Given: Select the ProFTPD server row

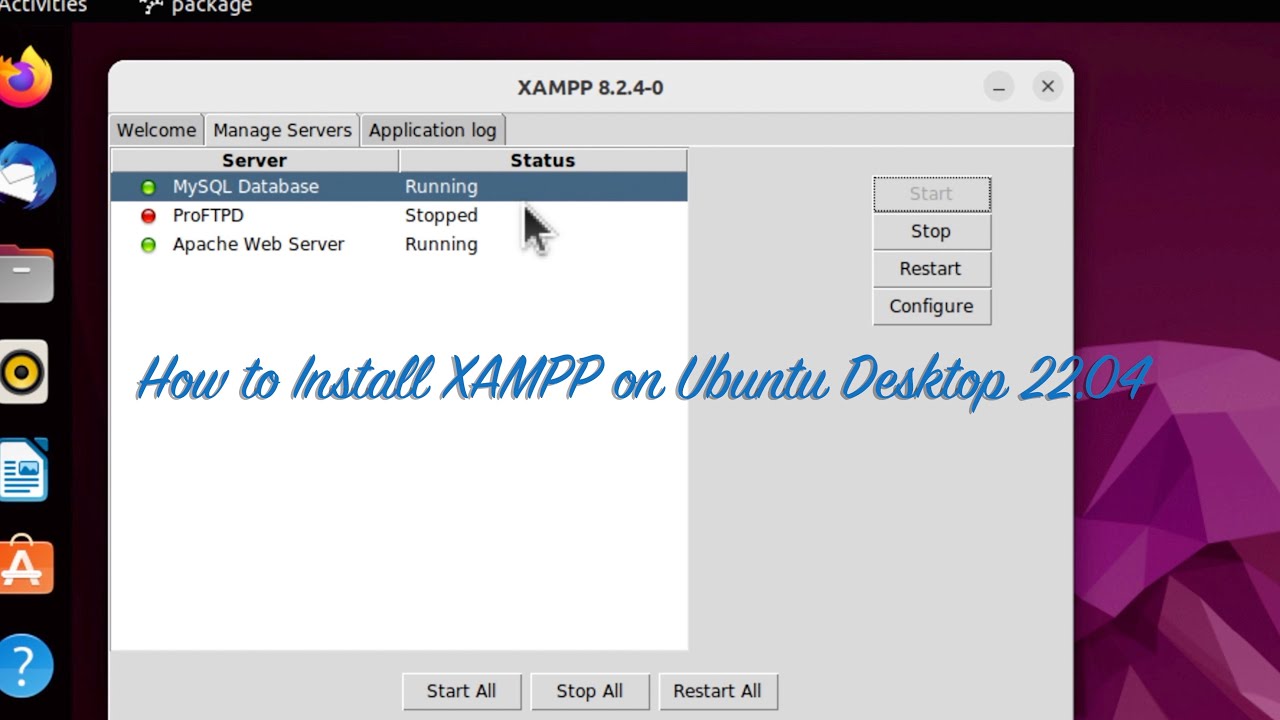Looking at the screenshot, I should pyautogui.click(x=399, y=216).
